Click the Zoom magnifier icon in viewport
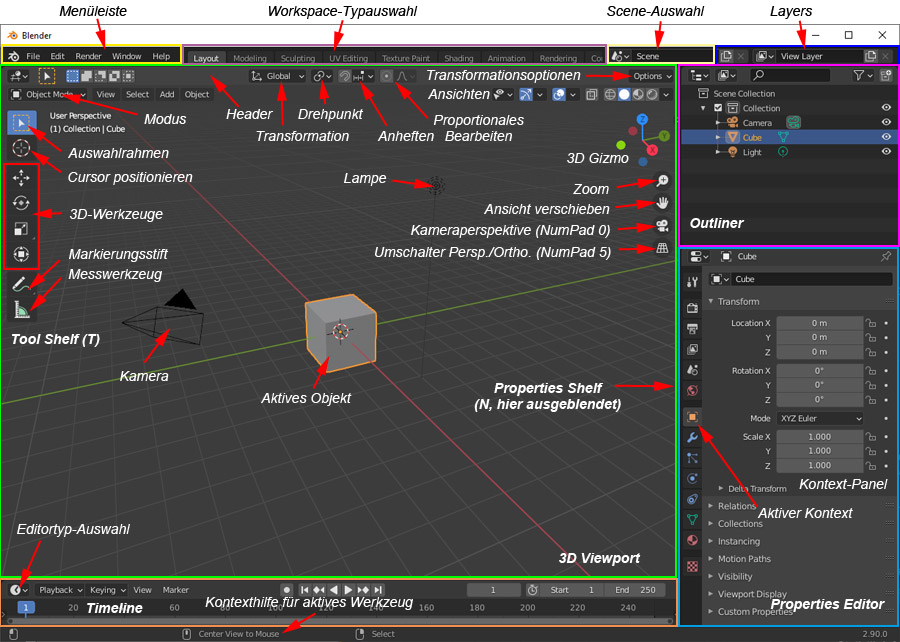 click(661, 181)
